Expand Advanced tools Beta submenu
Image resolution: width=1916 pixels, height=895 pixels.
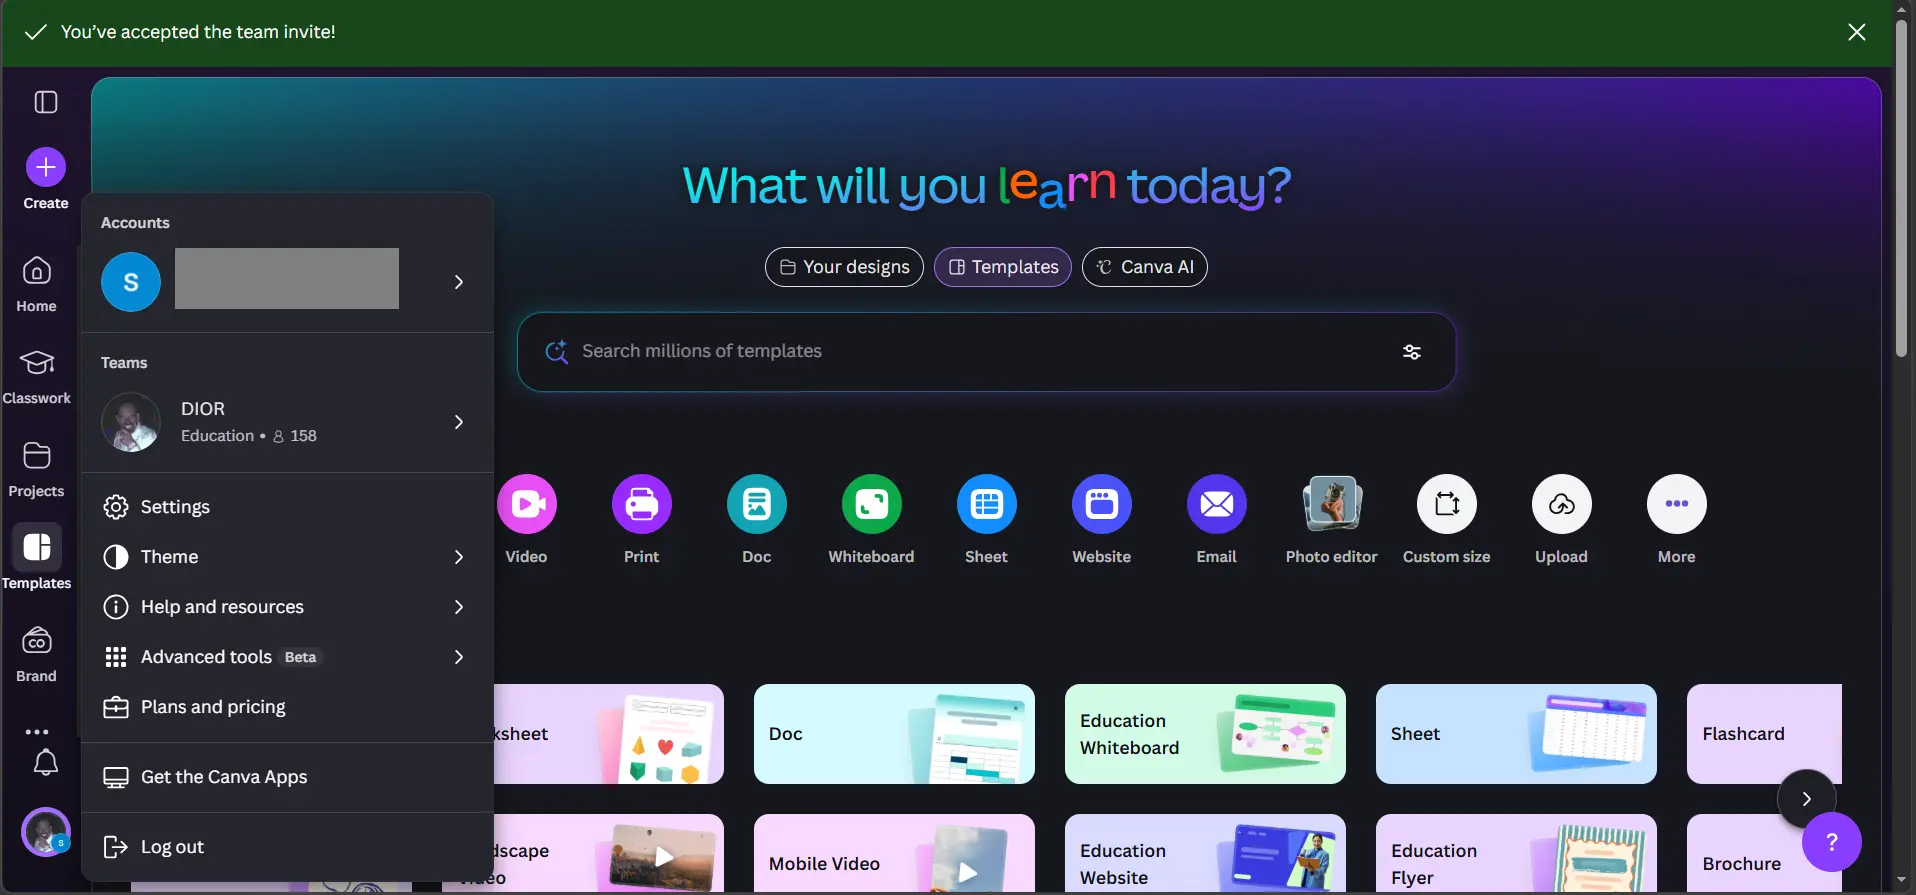(288, 657)
